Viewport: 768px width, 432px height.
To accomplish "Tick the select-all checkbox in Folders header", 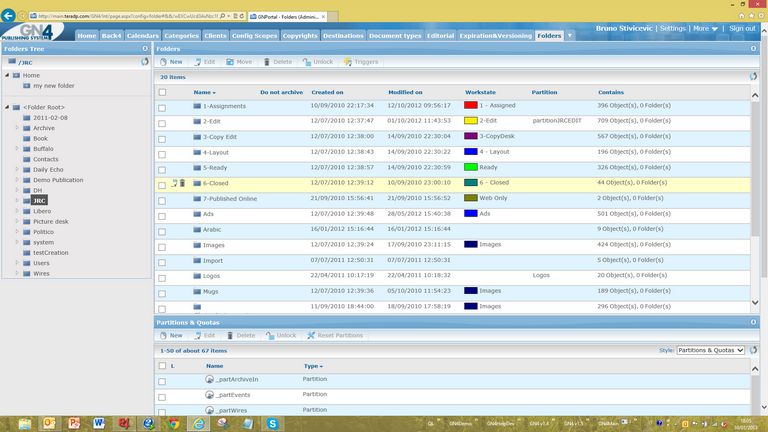I will tap(162, 92).
